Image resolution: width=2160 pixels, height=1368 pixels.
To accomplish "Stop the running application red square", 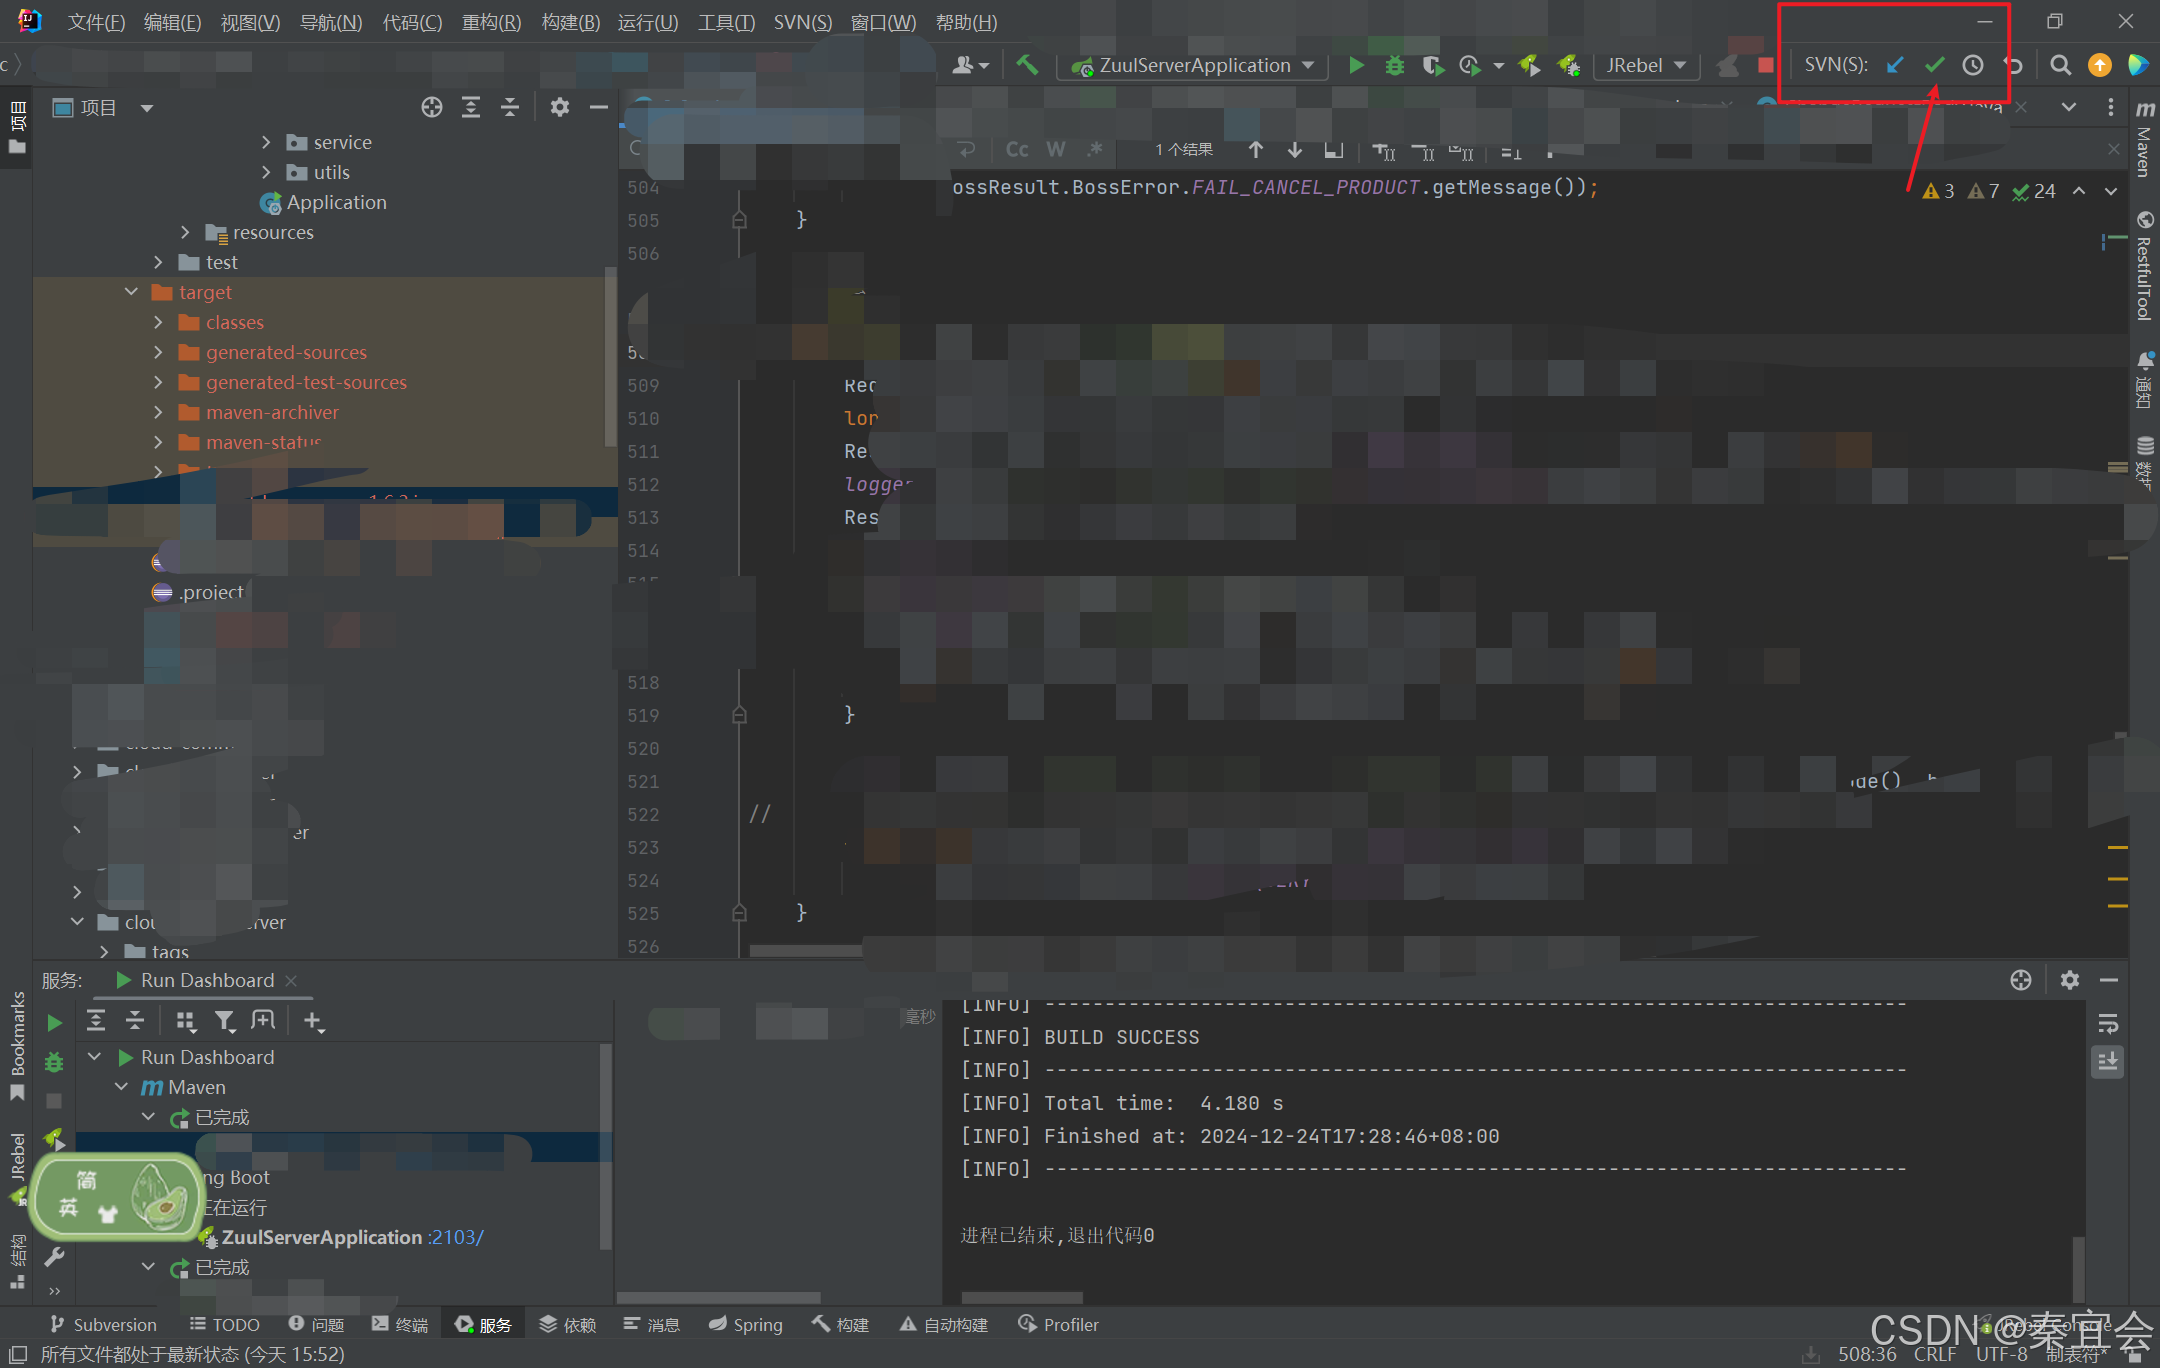I will point(1765,65).
